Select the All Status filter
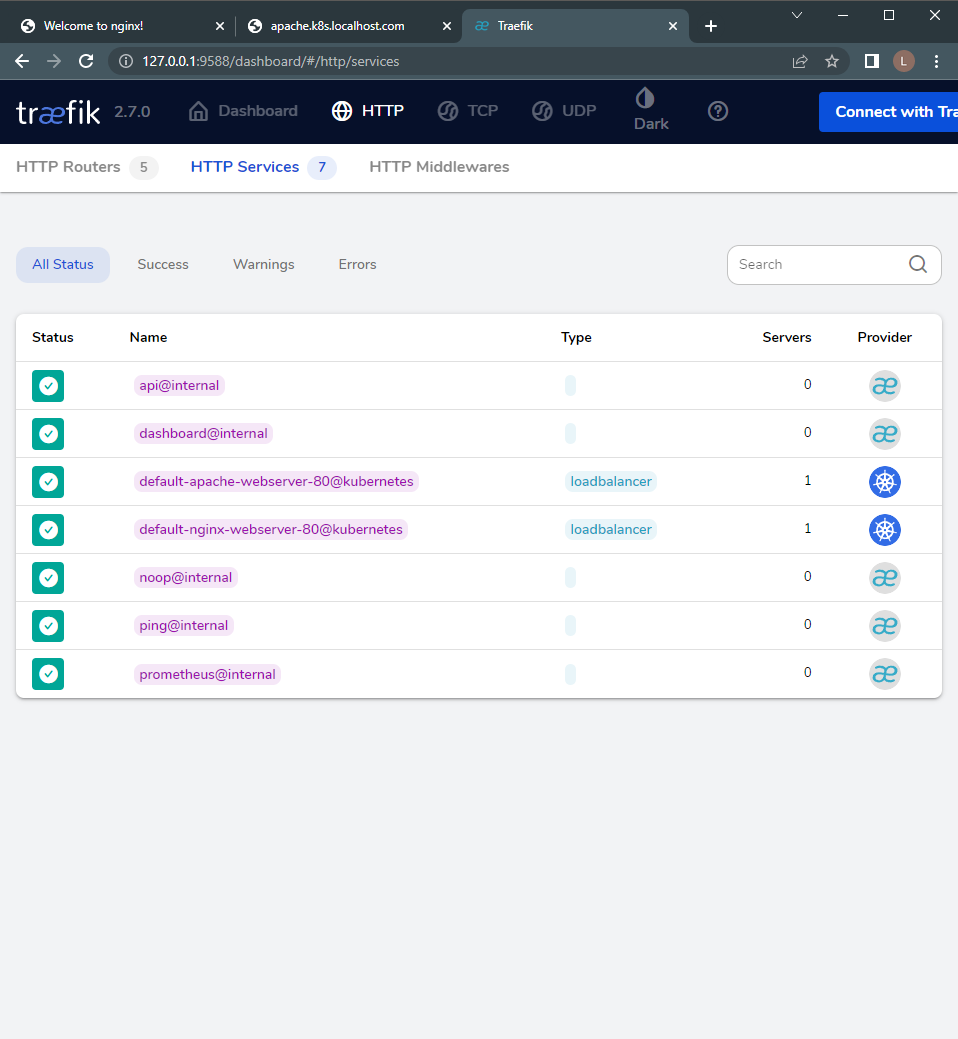This screenshot has width=958, height=1039. [x=63, y=264]
